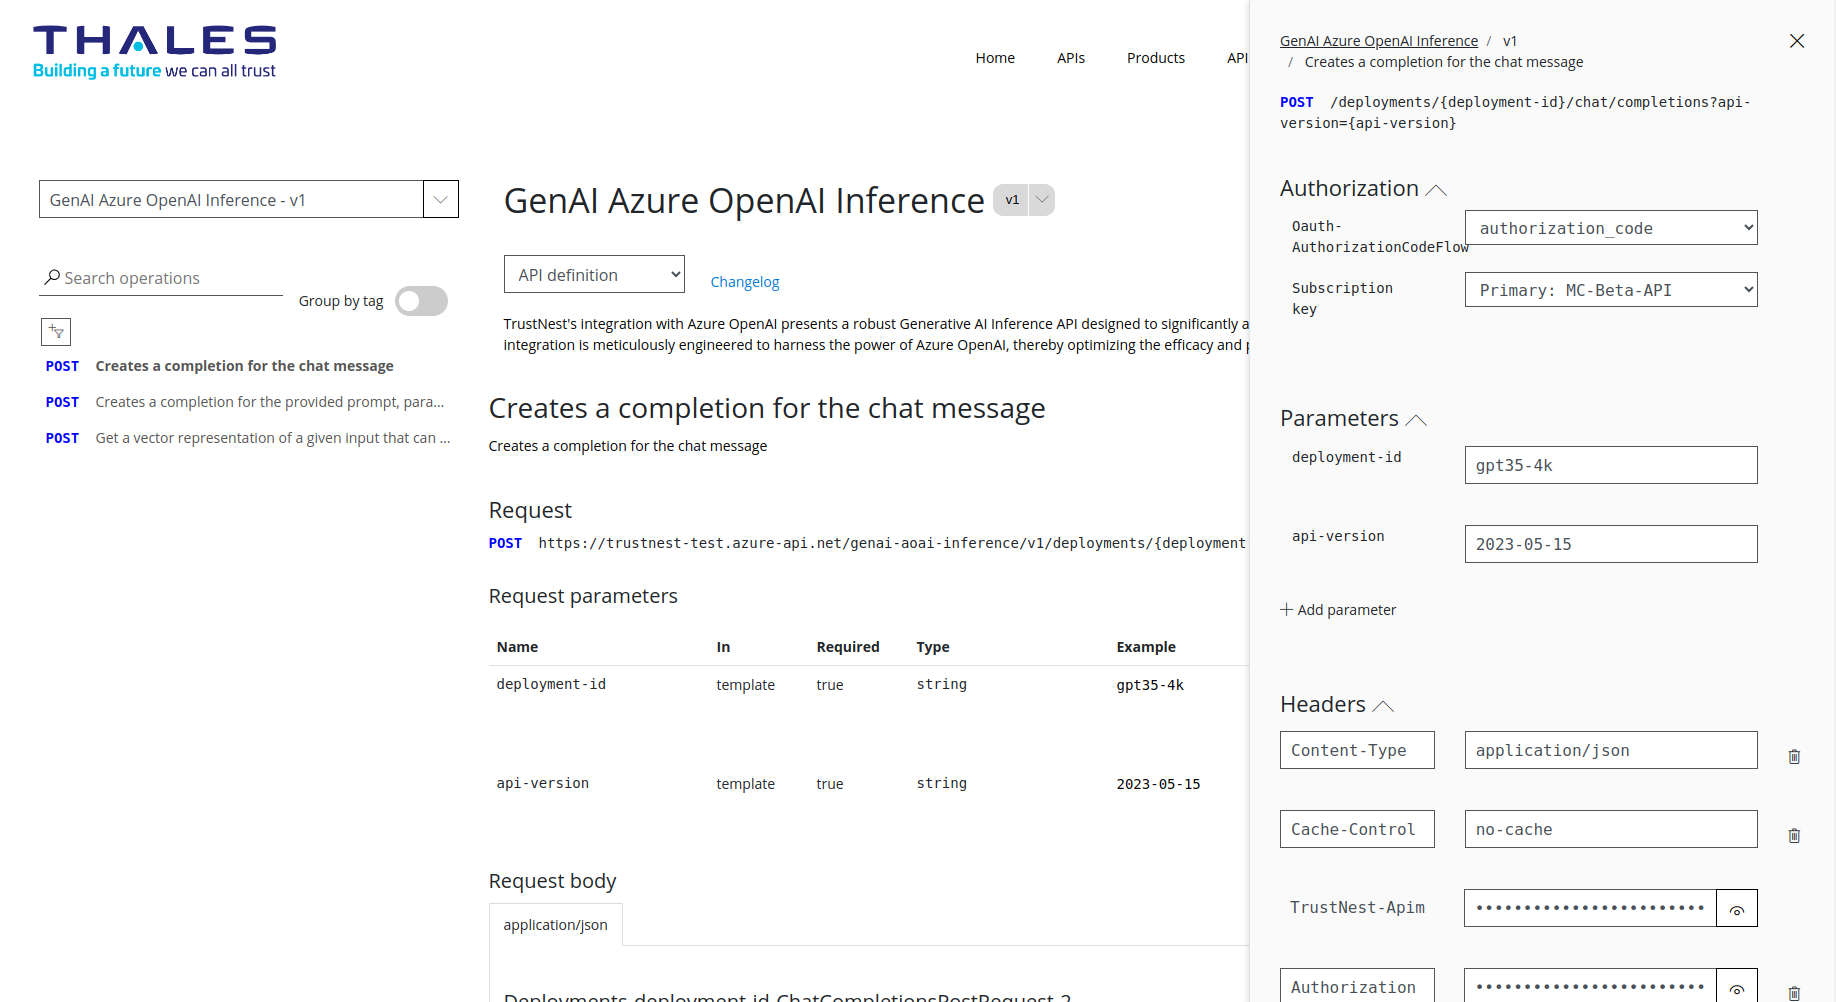
Task: Edit the api-version parameter field
Action: [x=1611, y=544]
